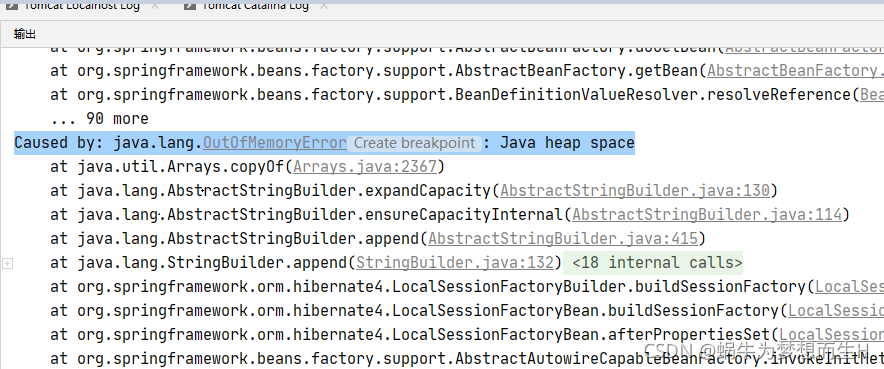884x369 pixels.
Task: Click 'at java.util.Arrays.copyOf' text
Action: click(x=167, y=167)
